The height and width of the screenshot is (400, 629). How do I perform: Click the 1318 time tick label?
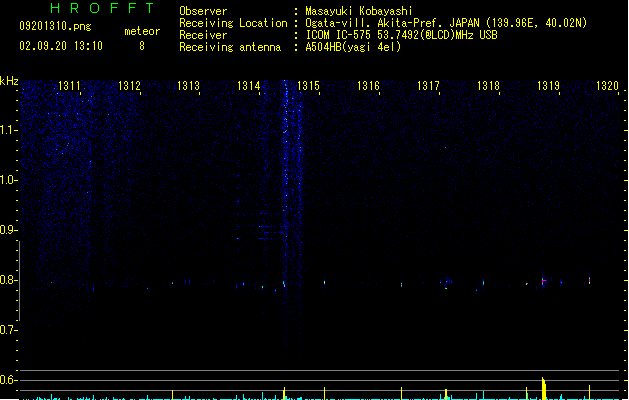[488, 86]
